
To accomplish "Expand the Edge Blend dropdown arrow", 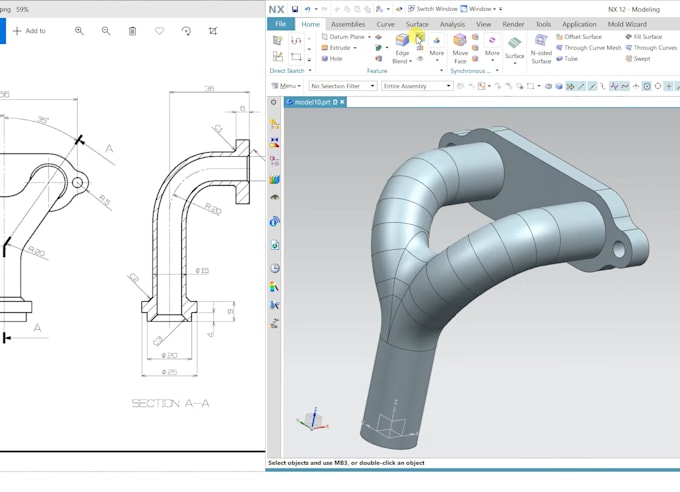I will (410, 61).
